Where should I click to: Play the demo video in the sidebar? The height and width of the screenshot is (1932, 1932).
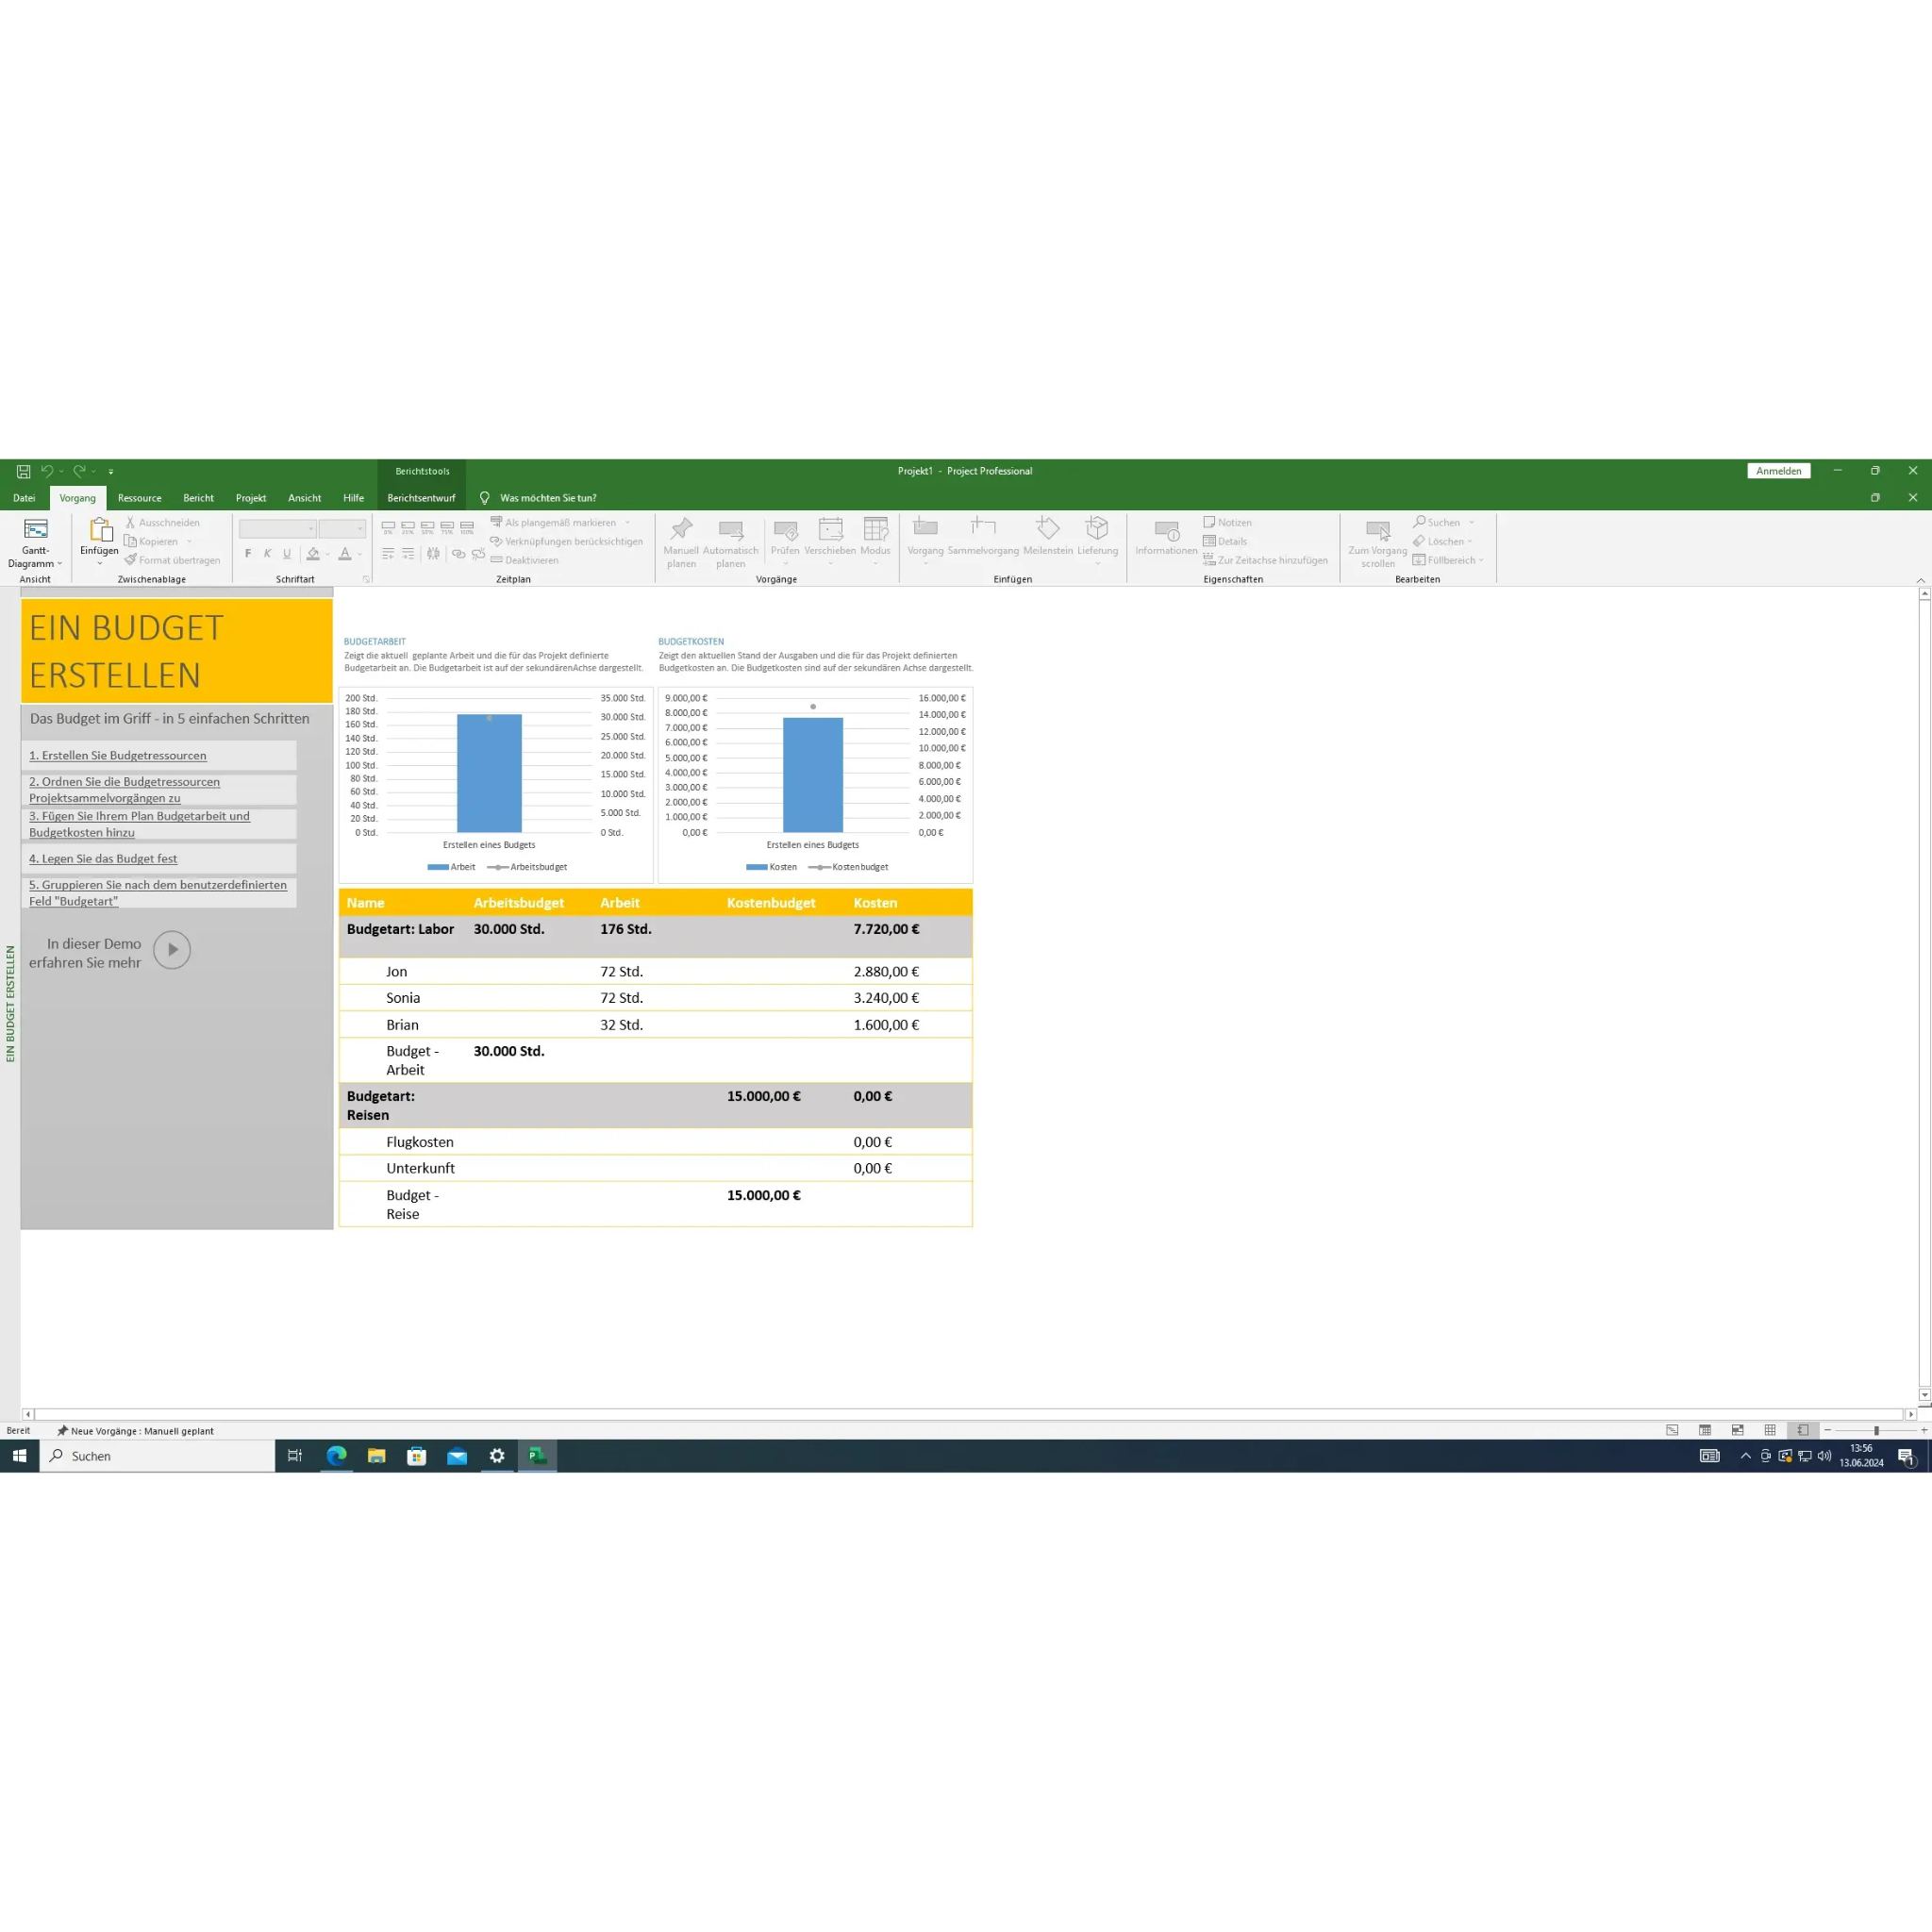172,949
